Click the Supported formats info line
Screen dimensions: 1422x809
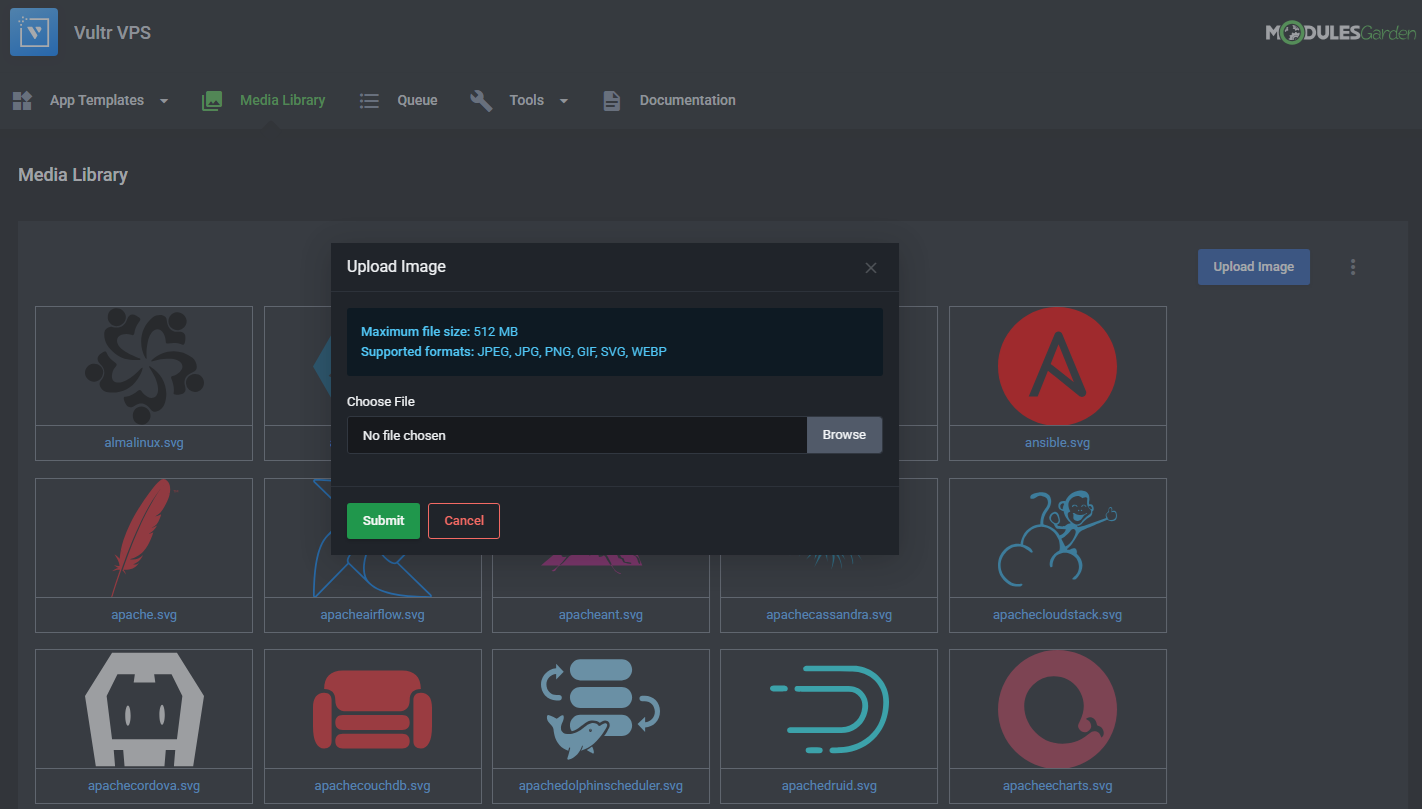point(513,352)
